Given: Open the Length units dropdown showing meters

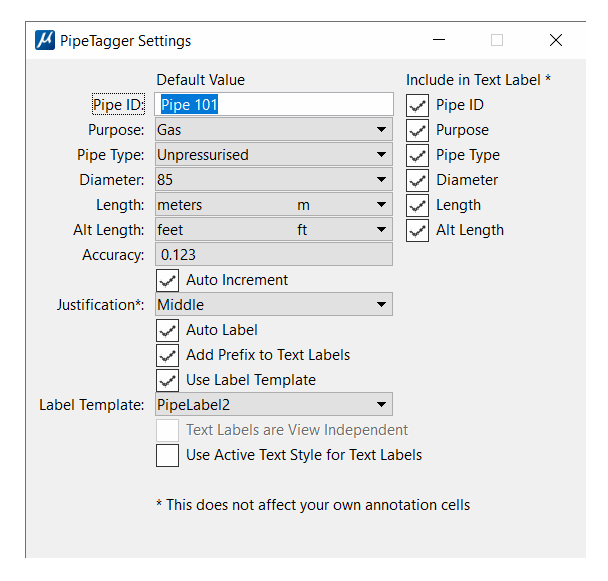Looking at the screenshot, I should point(274,205).
